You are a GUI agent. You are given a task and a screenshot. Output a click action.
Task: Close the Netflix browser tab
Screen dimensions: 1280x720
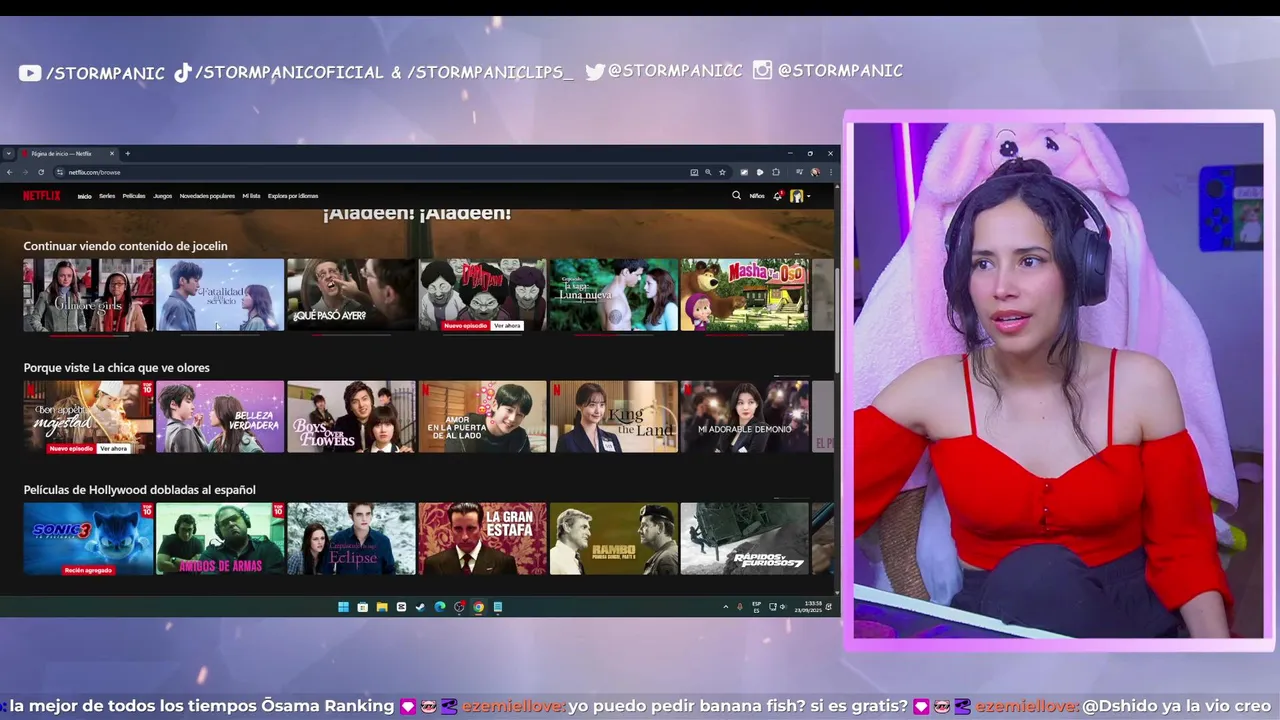coord(112,153)
